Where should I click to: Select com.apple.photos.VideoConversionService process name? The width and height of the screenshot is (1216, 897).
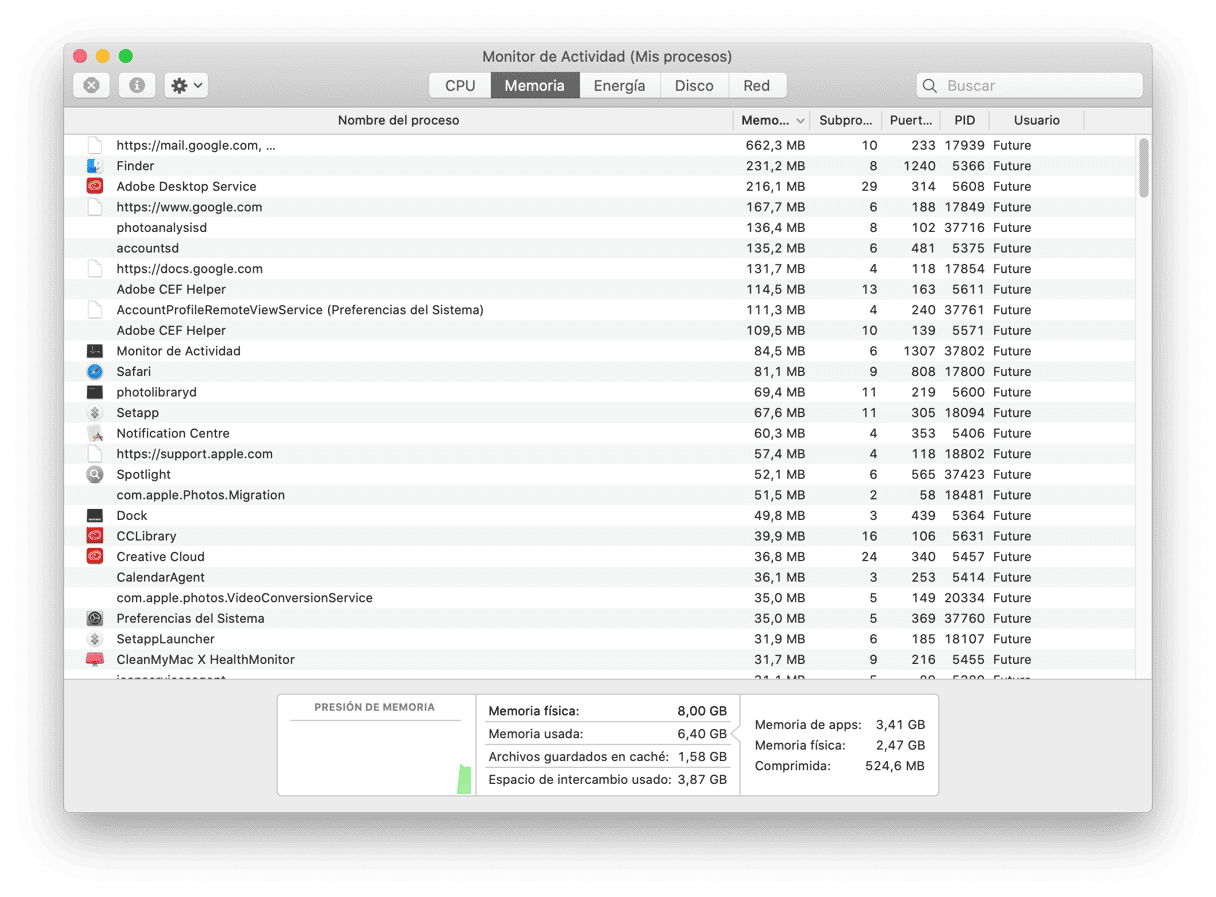(x=244, y=598)
